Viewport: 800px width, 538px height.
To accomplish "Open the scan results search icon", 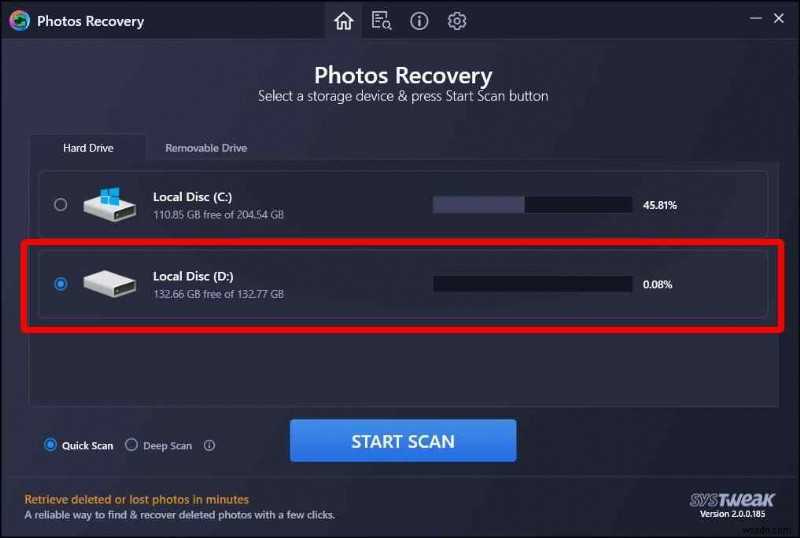I will coord(381,21).
